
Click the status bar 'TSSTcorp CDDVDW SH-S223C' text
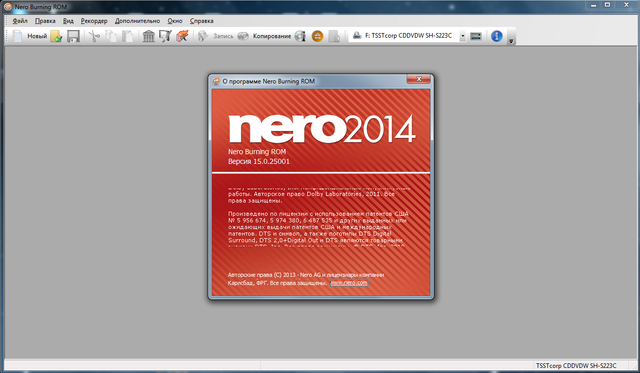[x=576, y=366]
